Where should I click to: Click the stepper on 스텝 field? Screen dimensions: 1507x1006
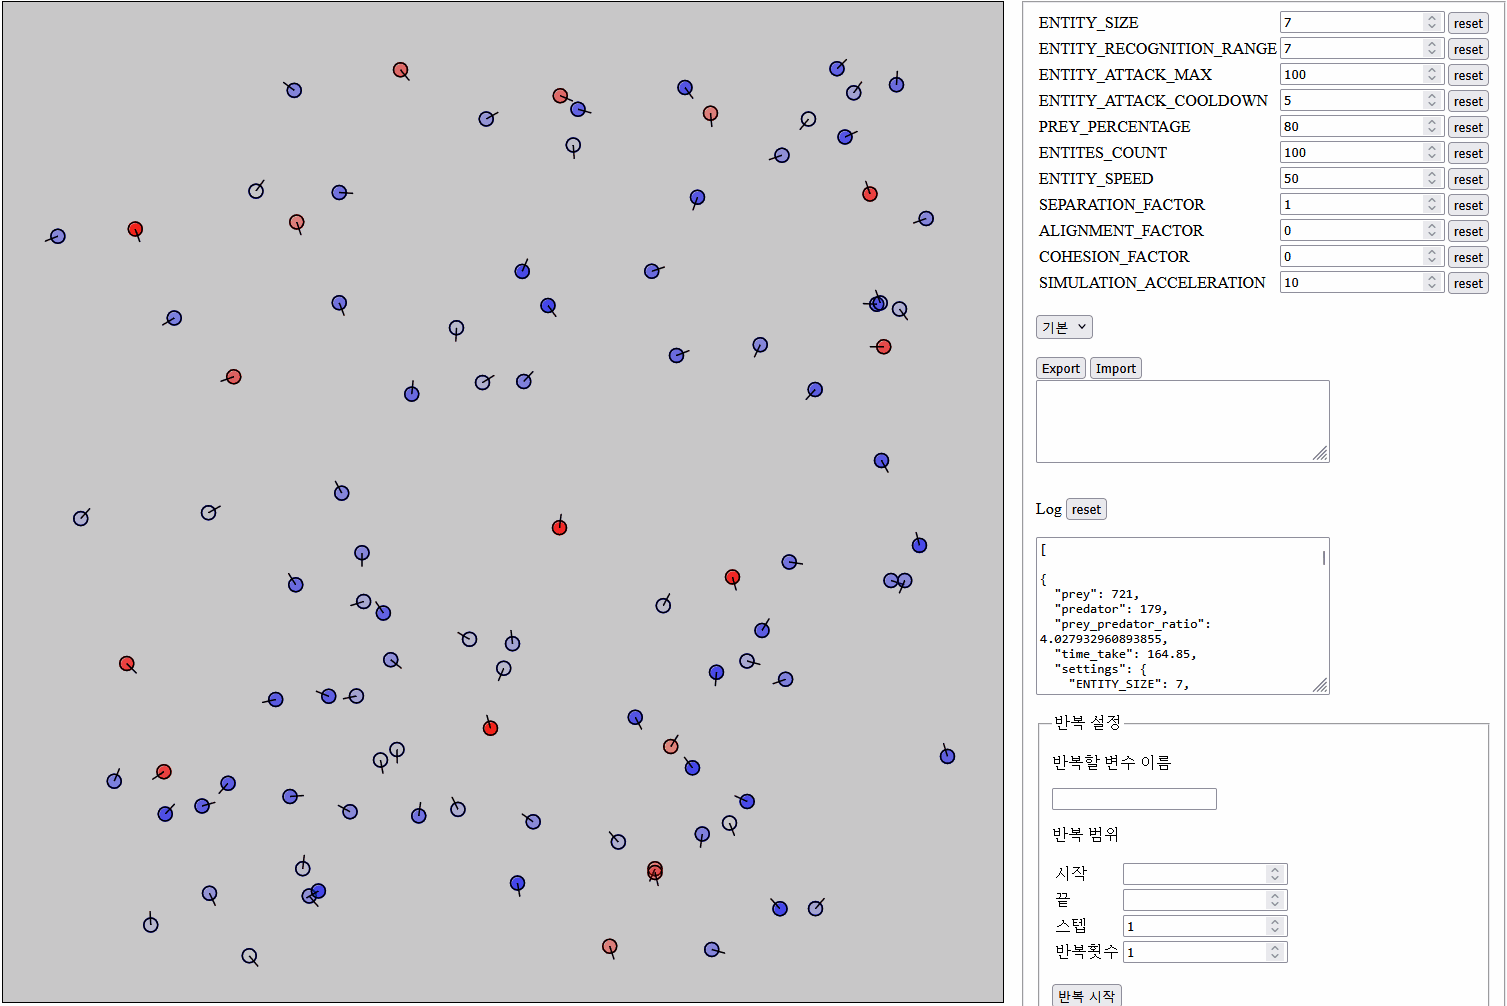pyautogui.click(x=1275, y=926)
